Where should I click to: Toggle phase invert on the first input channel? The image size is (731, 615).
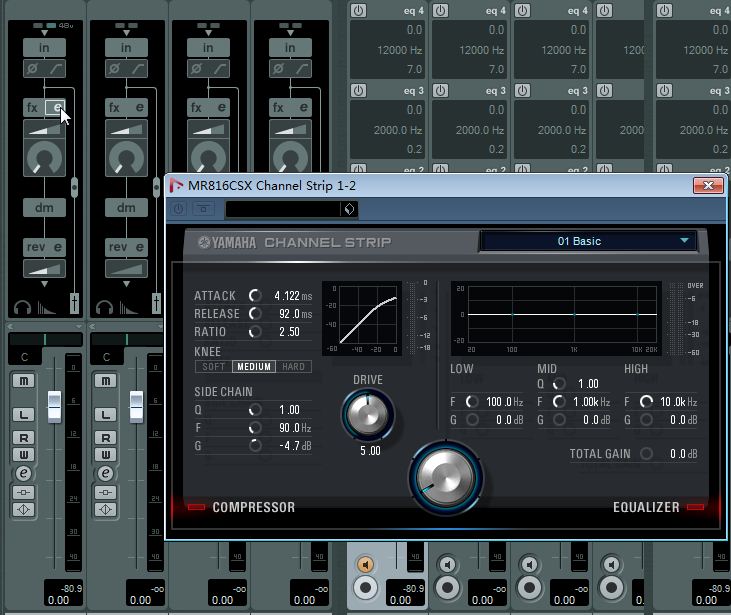[32, 69]
